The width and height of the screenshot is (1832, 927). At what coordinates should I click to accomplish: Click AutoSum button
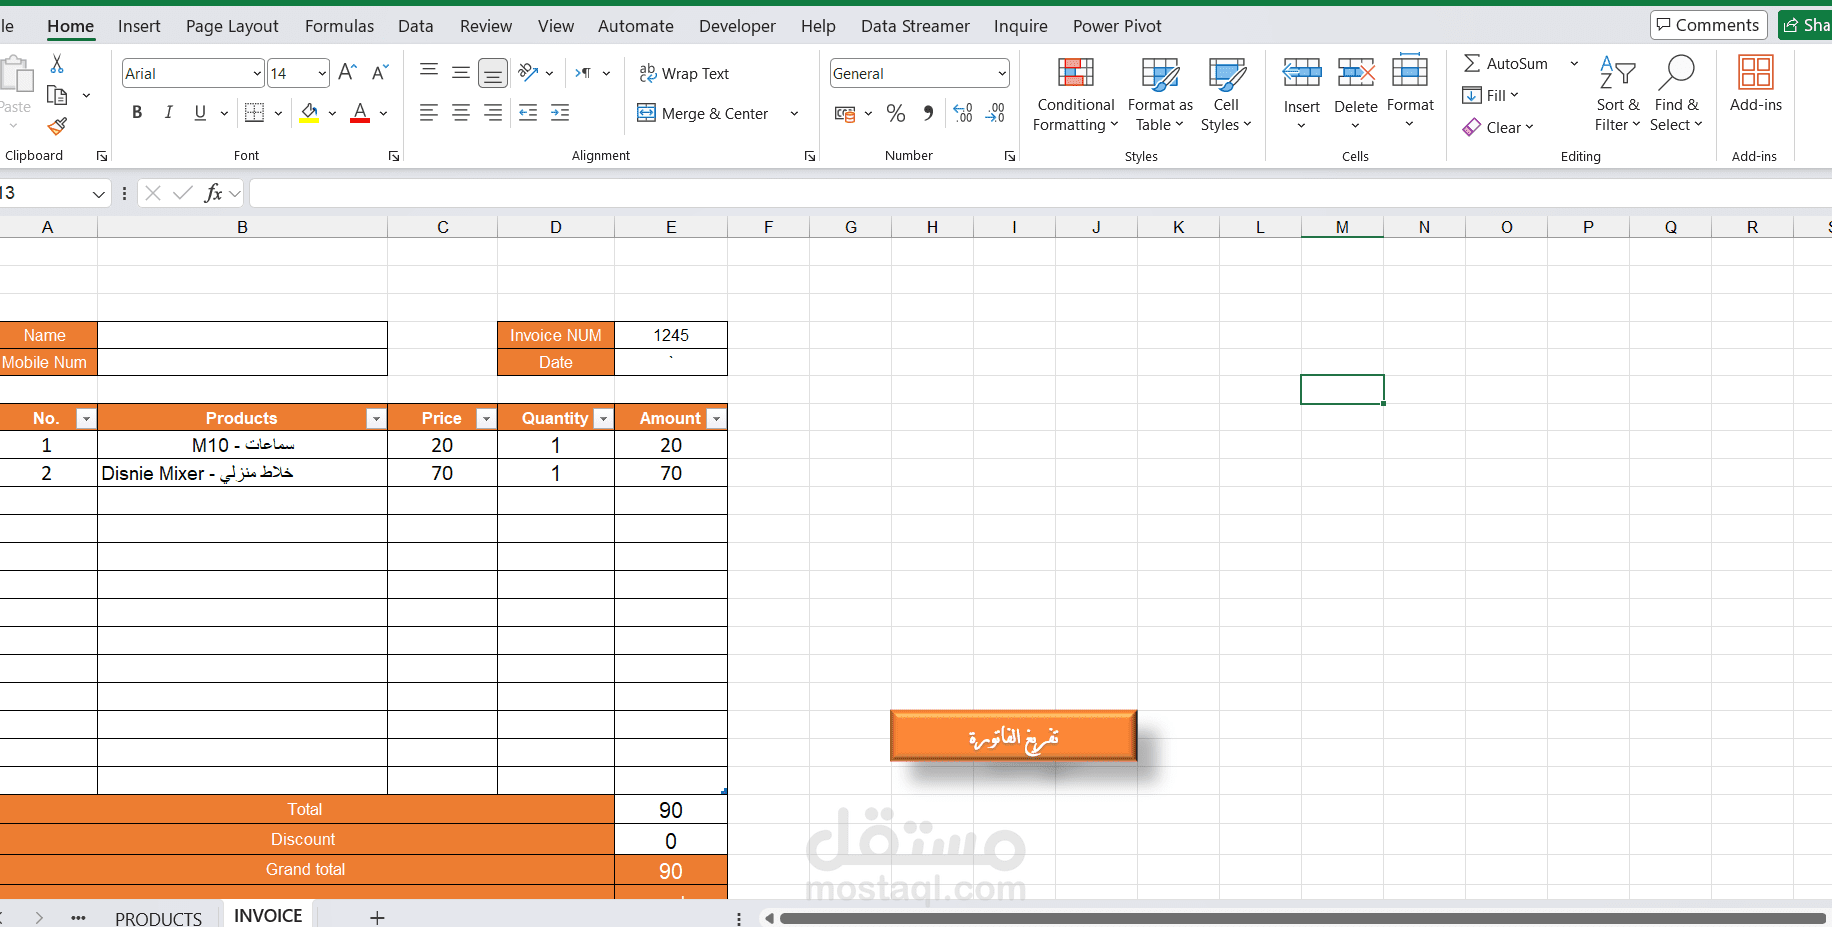1506,63
